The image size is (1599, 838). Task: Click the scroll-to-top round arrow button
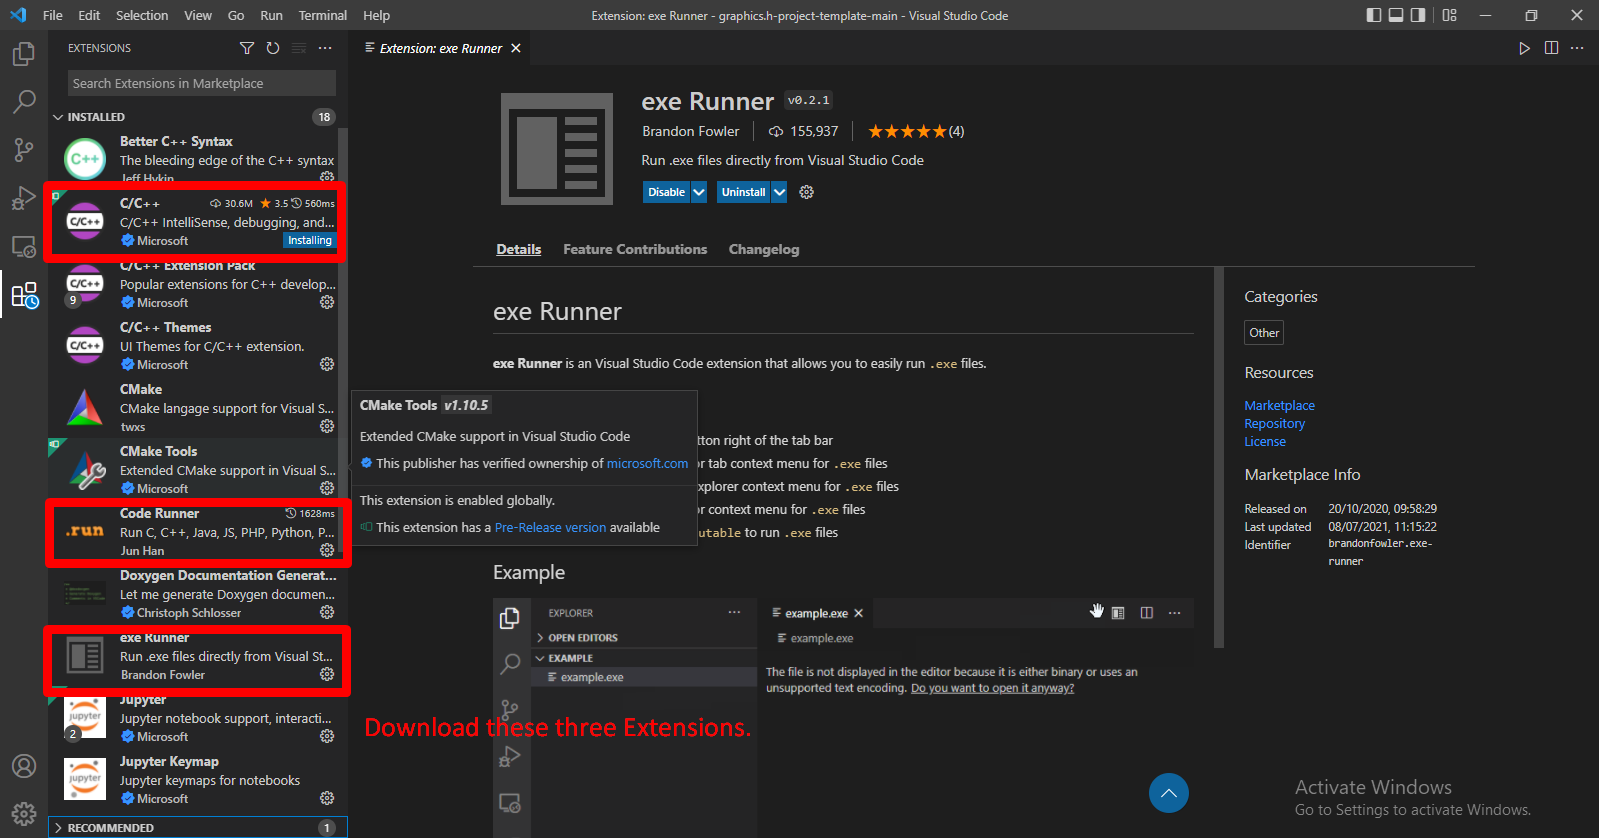[x=1169, y=793]
